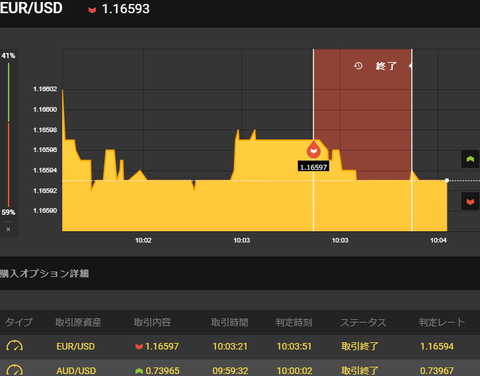Image resolution: width=480 pixels, height=376 pixels.
Task: Click the green up-arrow buy button
Action: click(470, 159)
